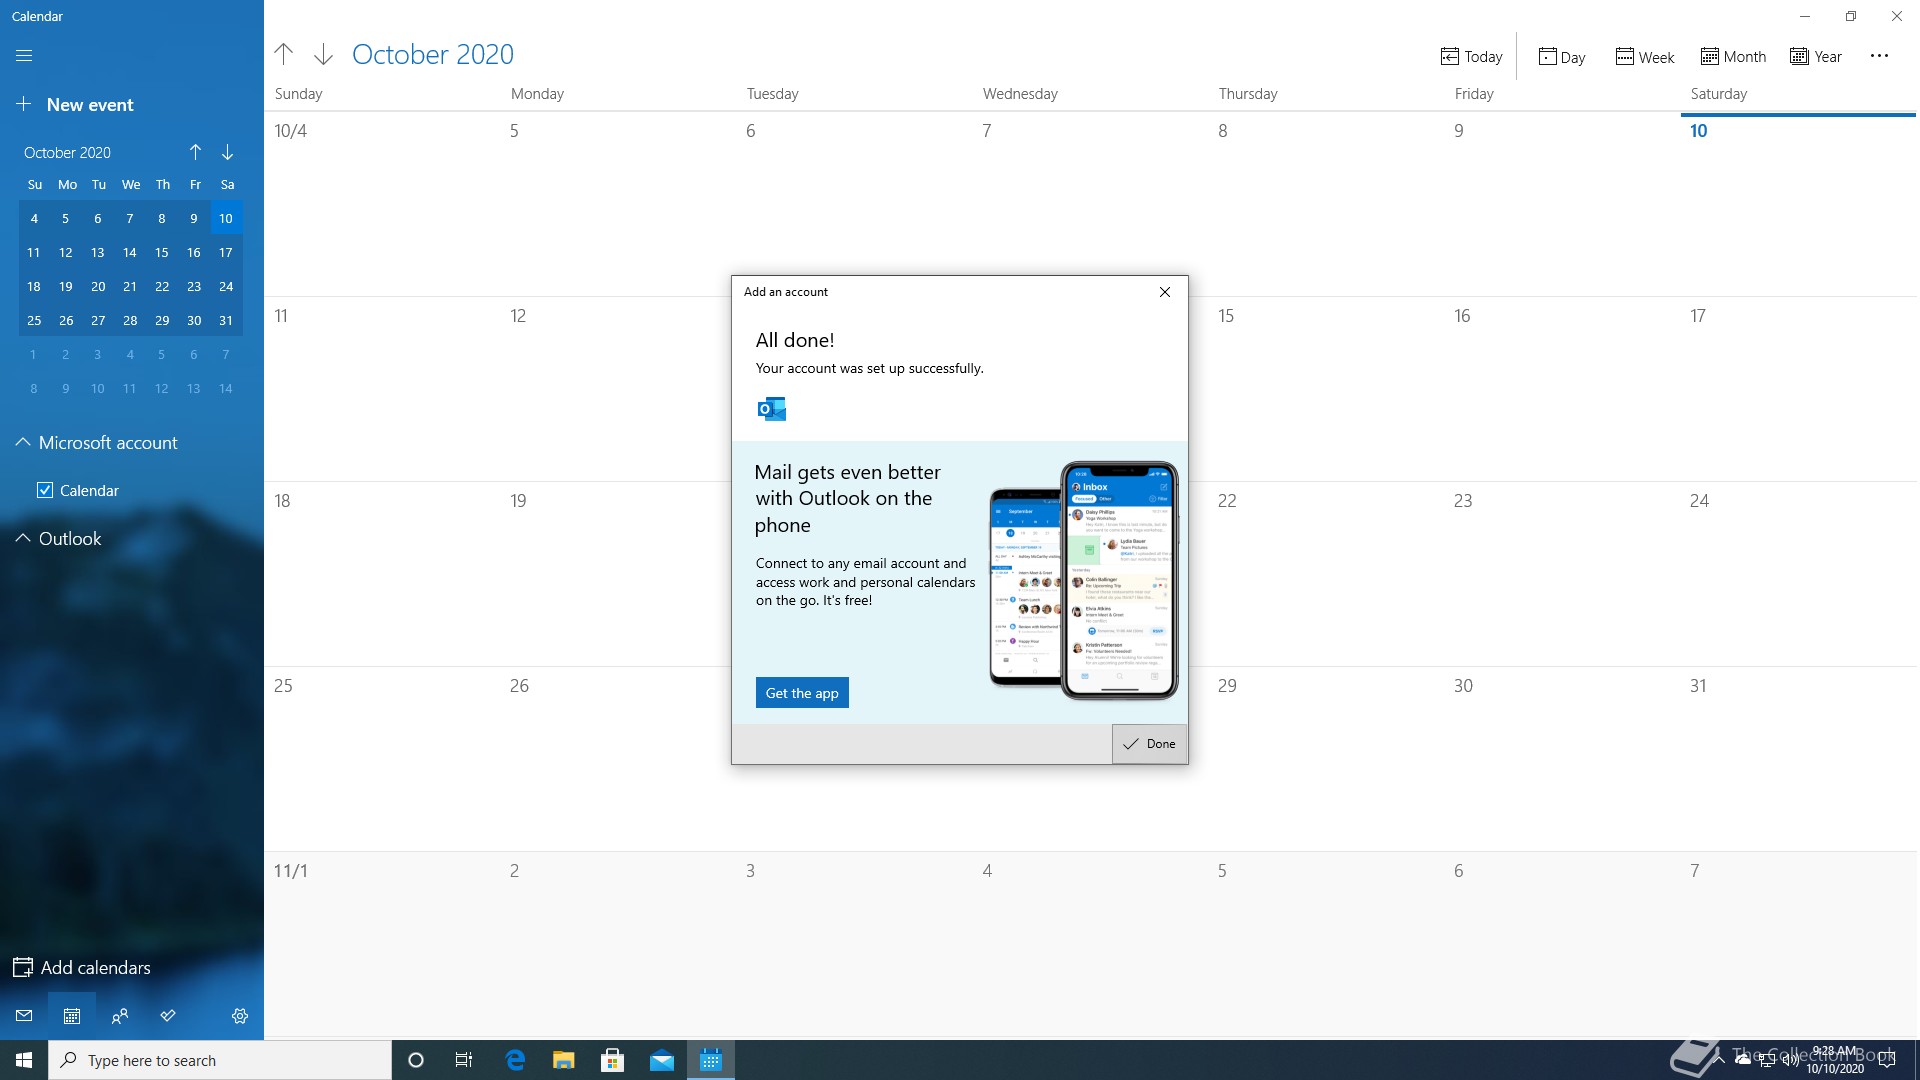Viewport: 1920px width, 1080px height.
Task: Mini calendar previous month arrow
Action: coord(196,152)
